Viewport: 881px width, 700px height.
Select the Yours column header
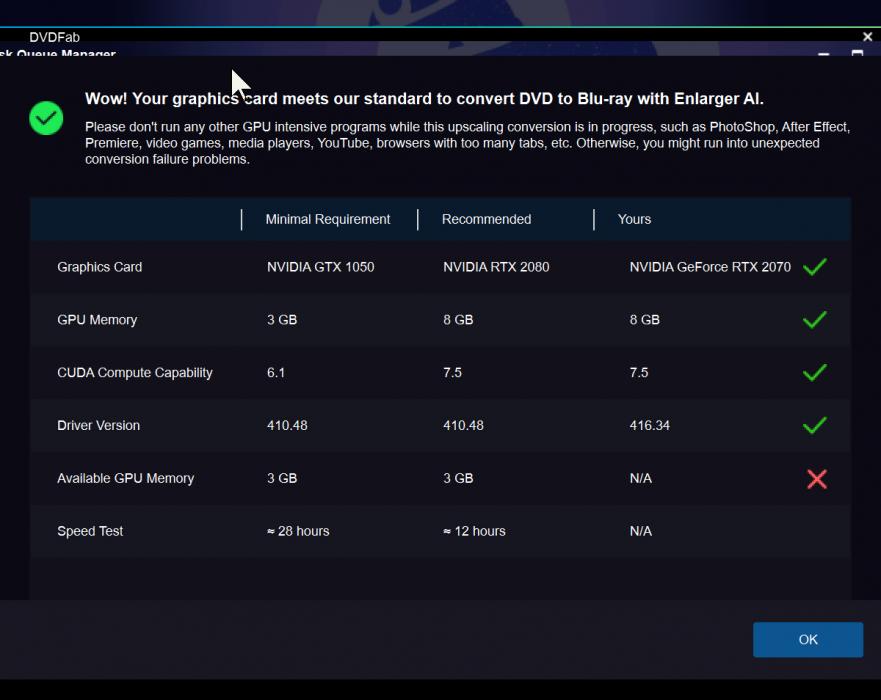[x=634, y=219]
